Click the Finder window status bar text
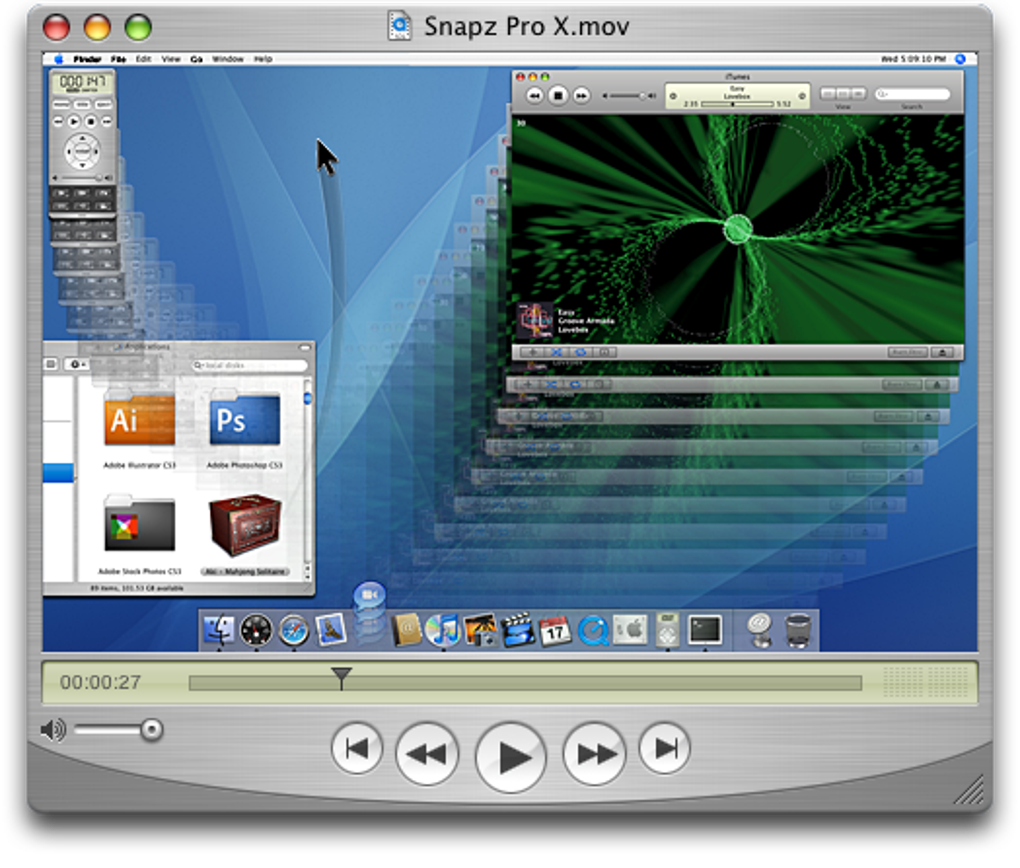This screenshot has height=868, width=1020. [137, 588]
